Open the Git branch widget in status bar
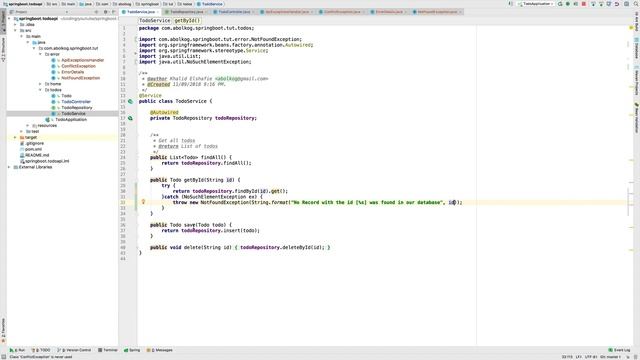Viewport: 640px width, 360px height. pos(611,357)
